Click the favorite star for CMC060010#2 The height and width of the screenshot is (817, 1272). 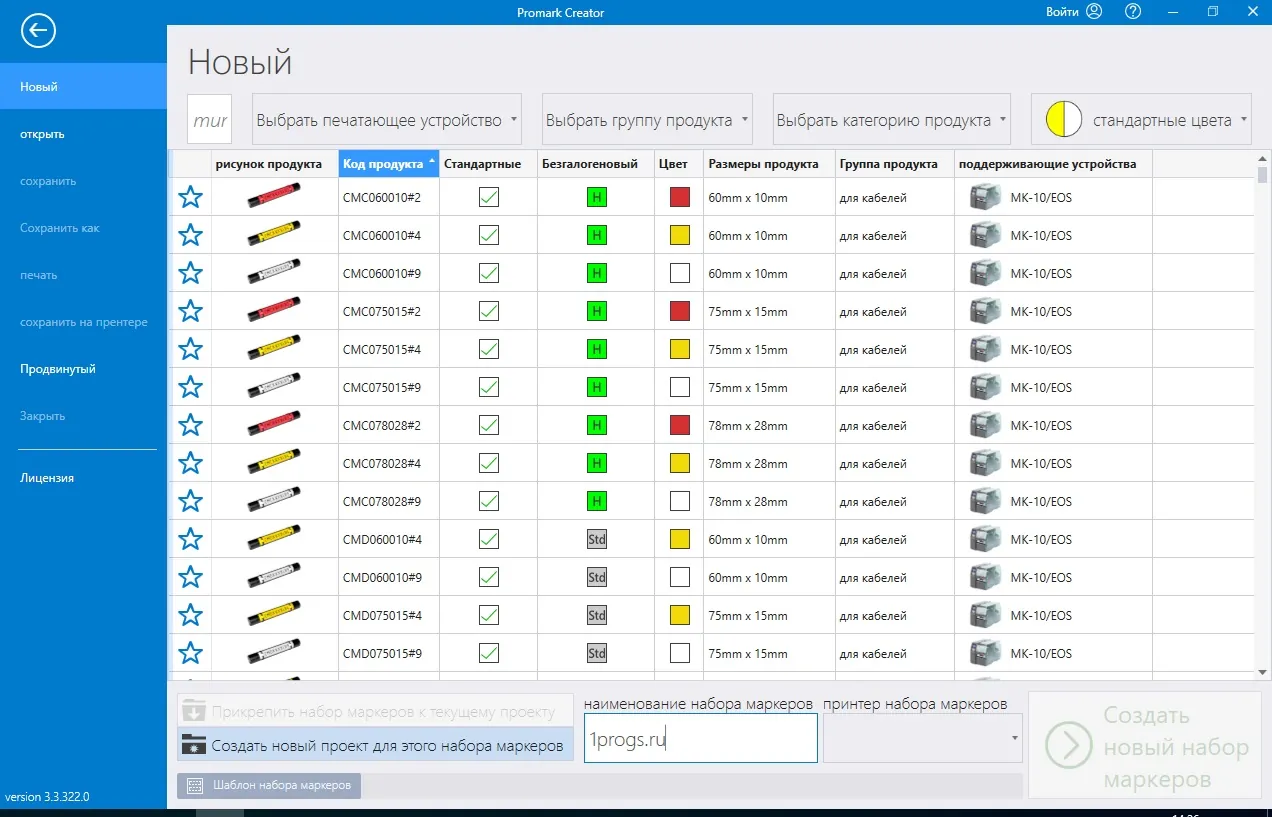[190, 197]
